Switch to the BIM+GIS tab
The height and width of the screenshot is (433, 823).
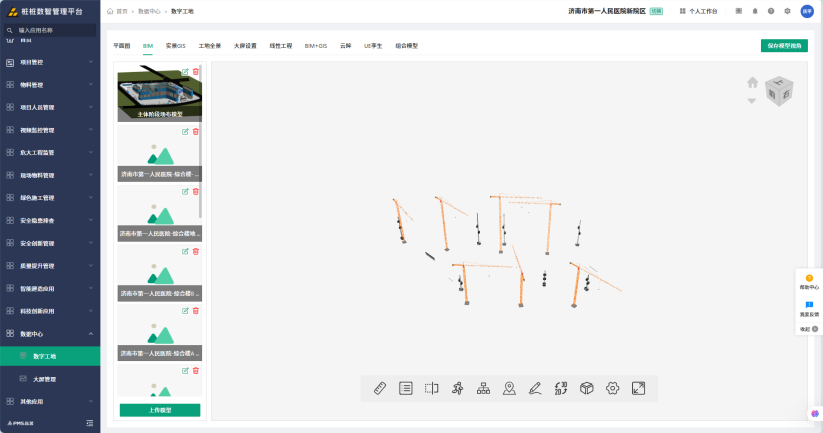[x=315, y=46]
